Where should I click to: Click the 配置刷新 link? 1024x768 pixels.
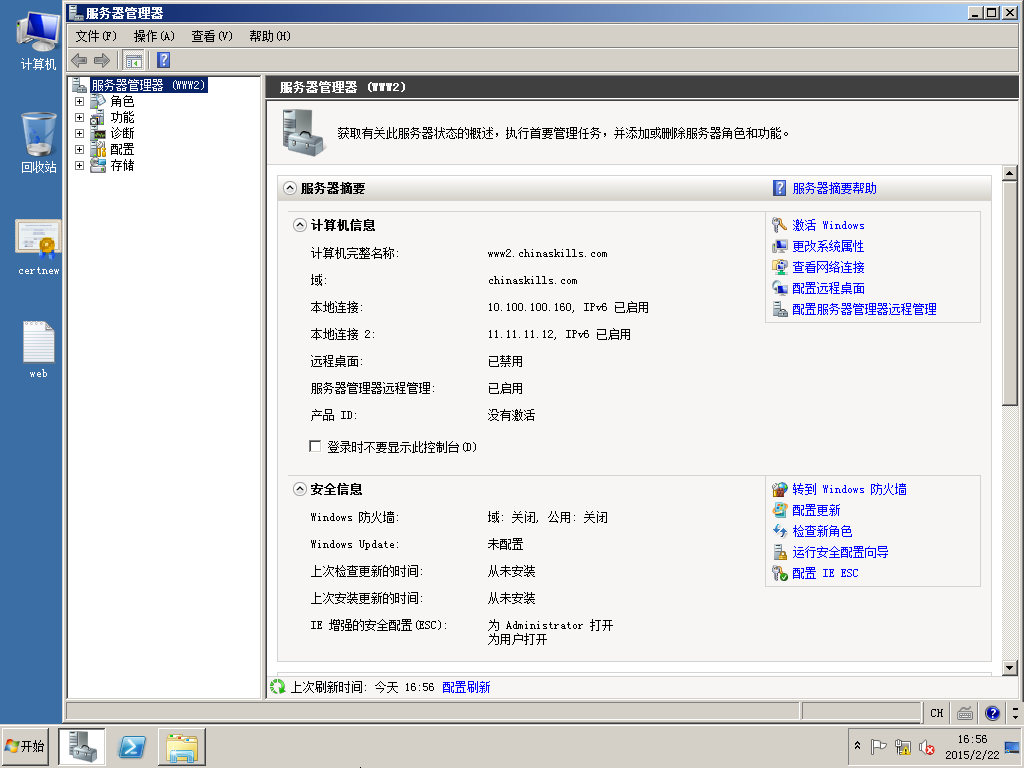(x=466, y=687)
